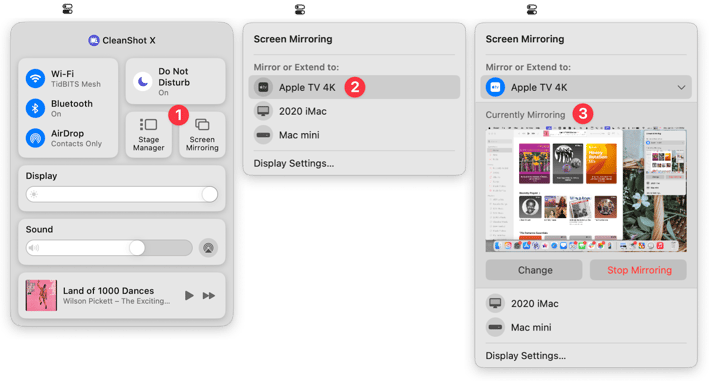Click the Screen Mirroring header in the middle panel
This screenshot has width=709, height=381.
[293, 39]
